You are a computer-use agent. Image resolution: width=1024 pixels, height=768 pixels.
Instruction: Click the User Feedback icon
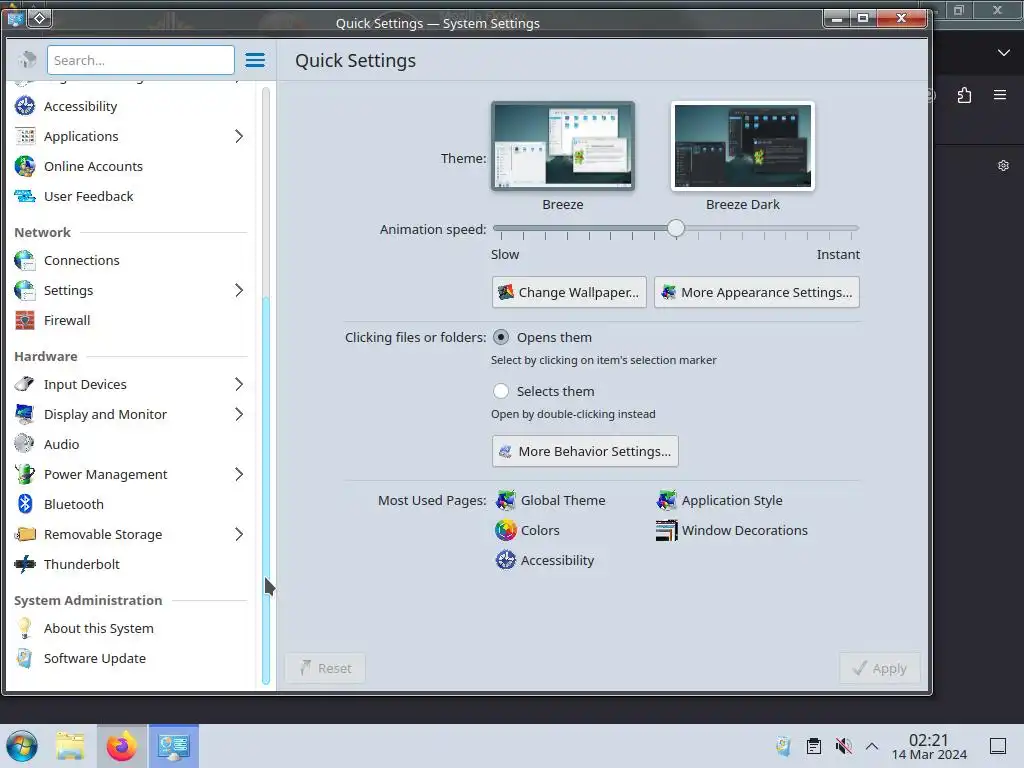25,196
